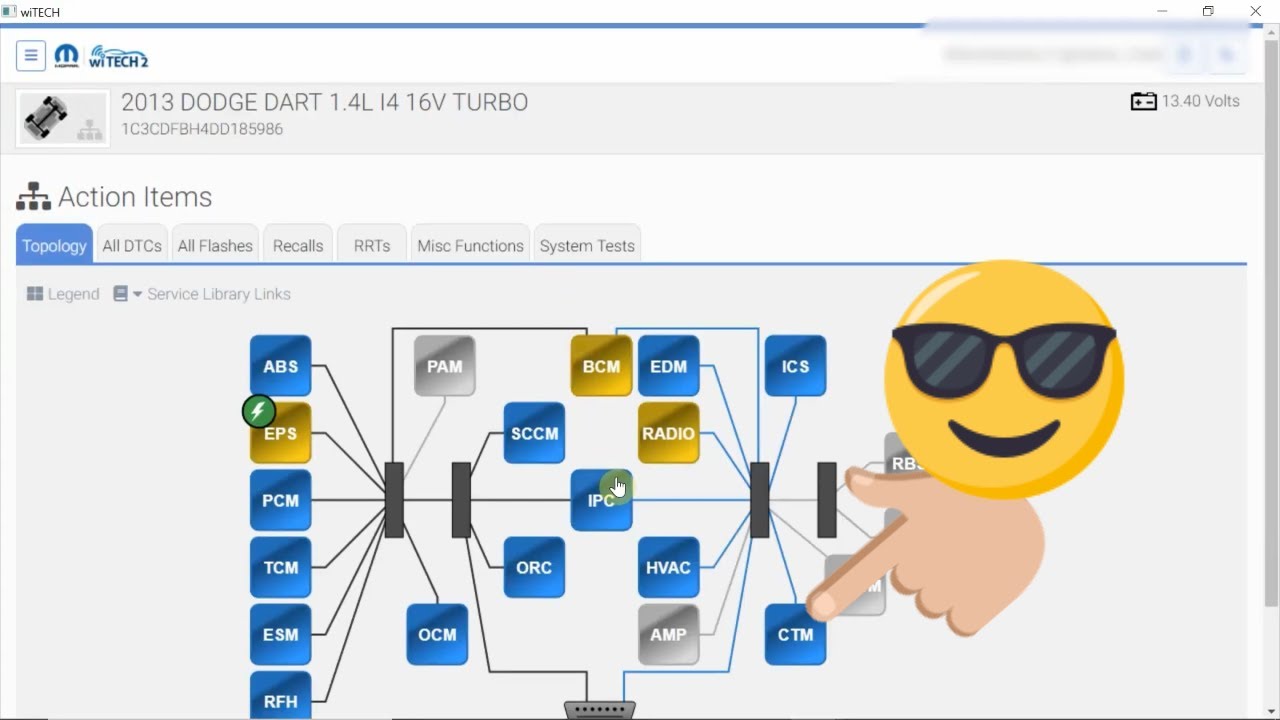The width and height of the screenshot is (1280, 720).
Task: Select the grey PAM module node
Action: click(x=444, y=366)
